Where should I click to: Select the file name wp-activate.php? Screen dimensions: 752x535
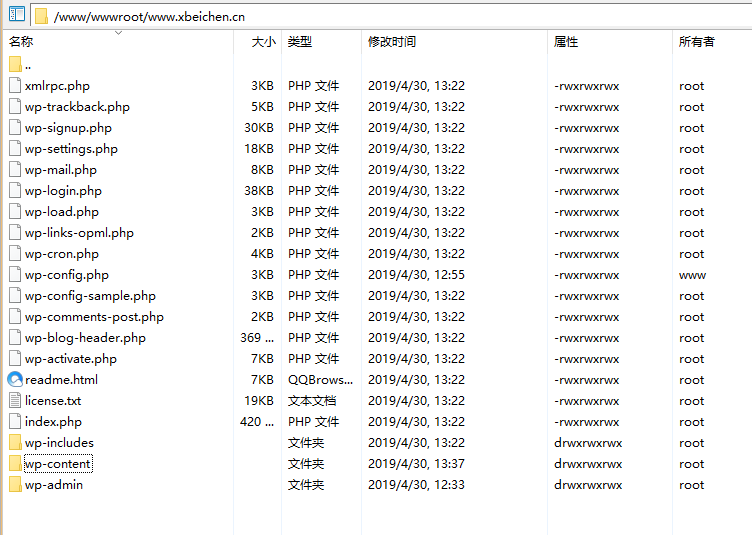71,359
